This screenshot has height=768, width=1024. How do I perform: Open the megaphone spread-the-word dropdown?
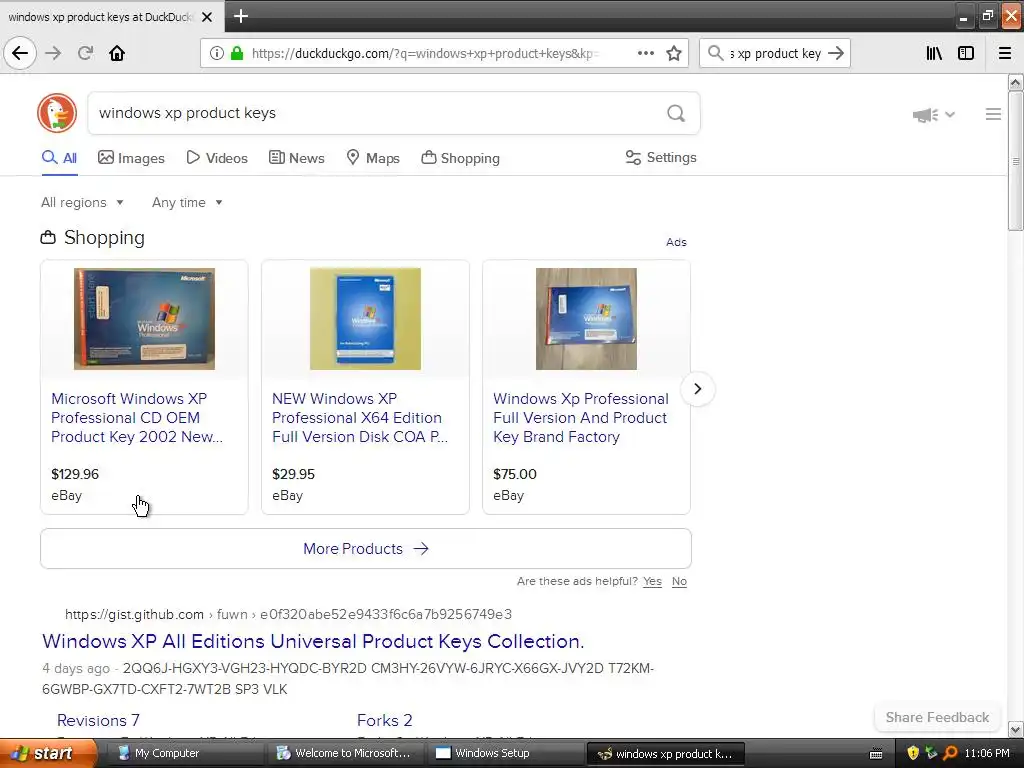point(934,115)
